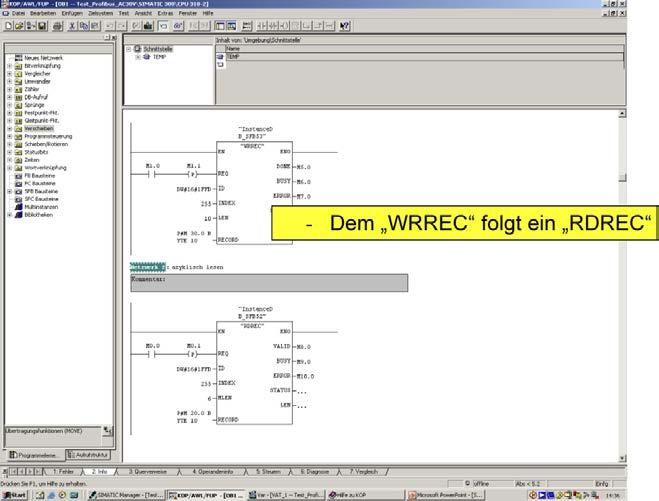
Task: Open the Datei menu
Action: click(18, 13)
